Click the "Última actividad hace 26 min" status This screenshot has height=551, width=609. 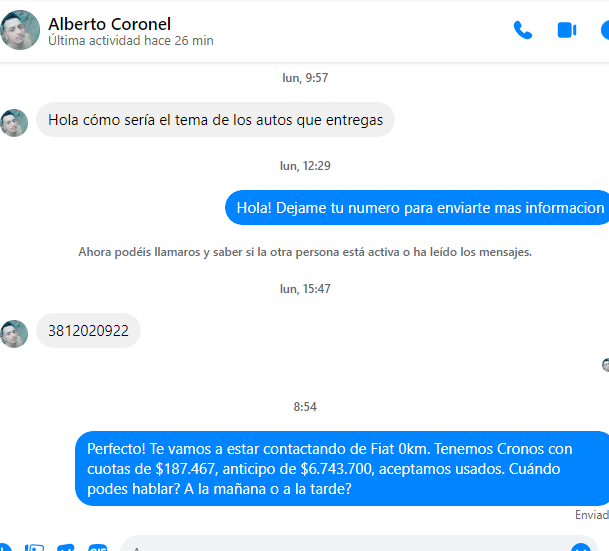[131, 40]
